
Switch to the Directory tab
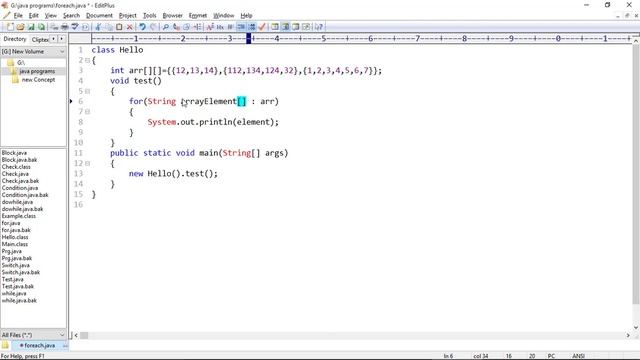pyautogui.click(x=15, y=39)
